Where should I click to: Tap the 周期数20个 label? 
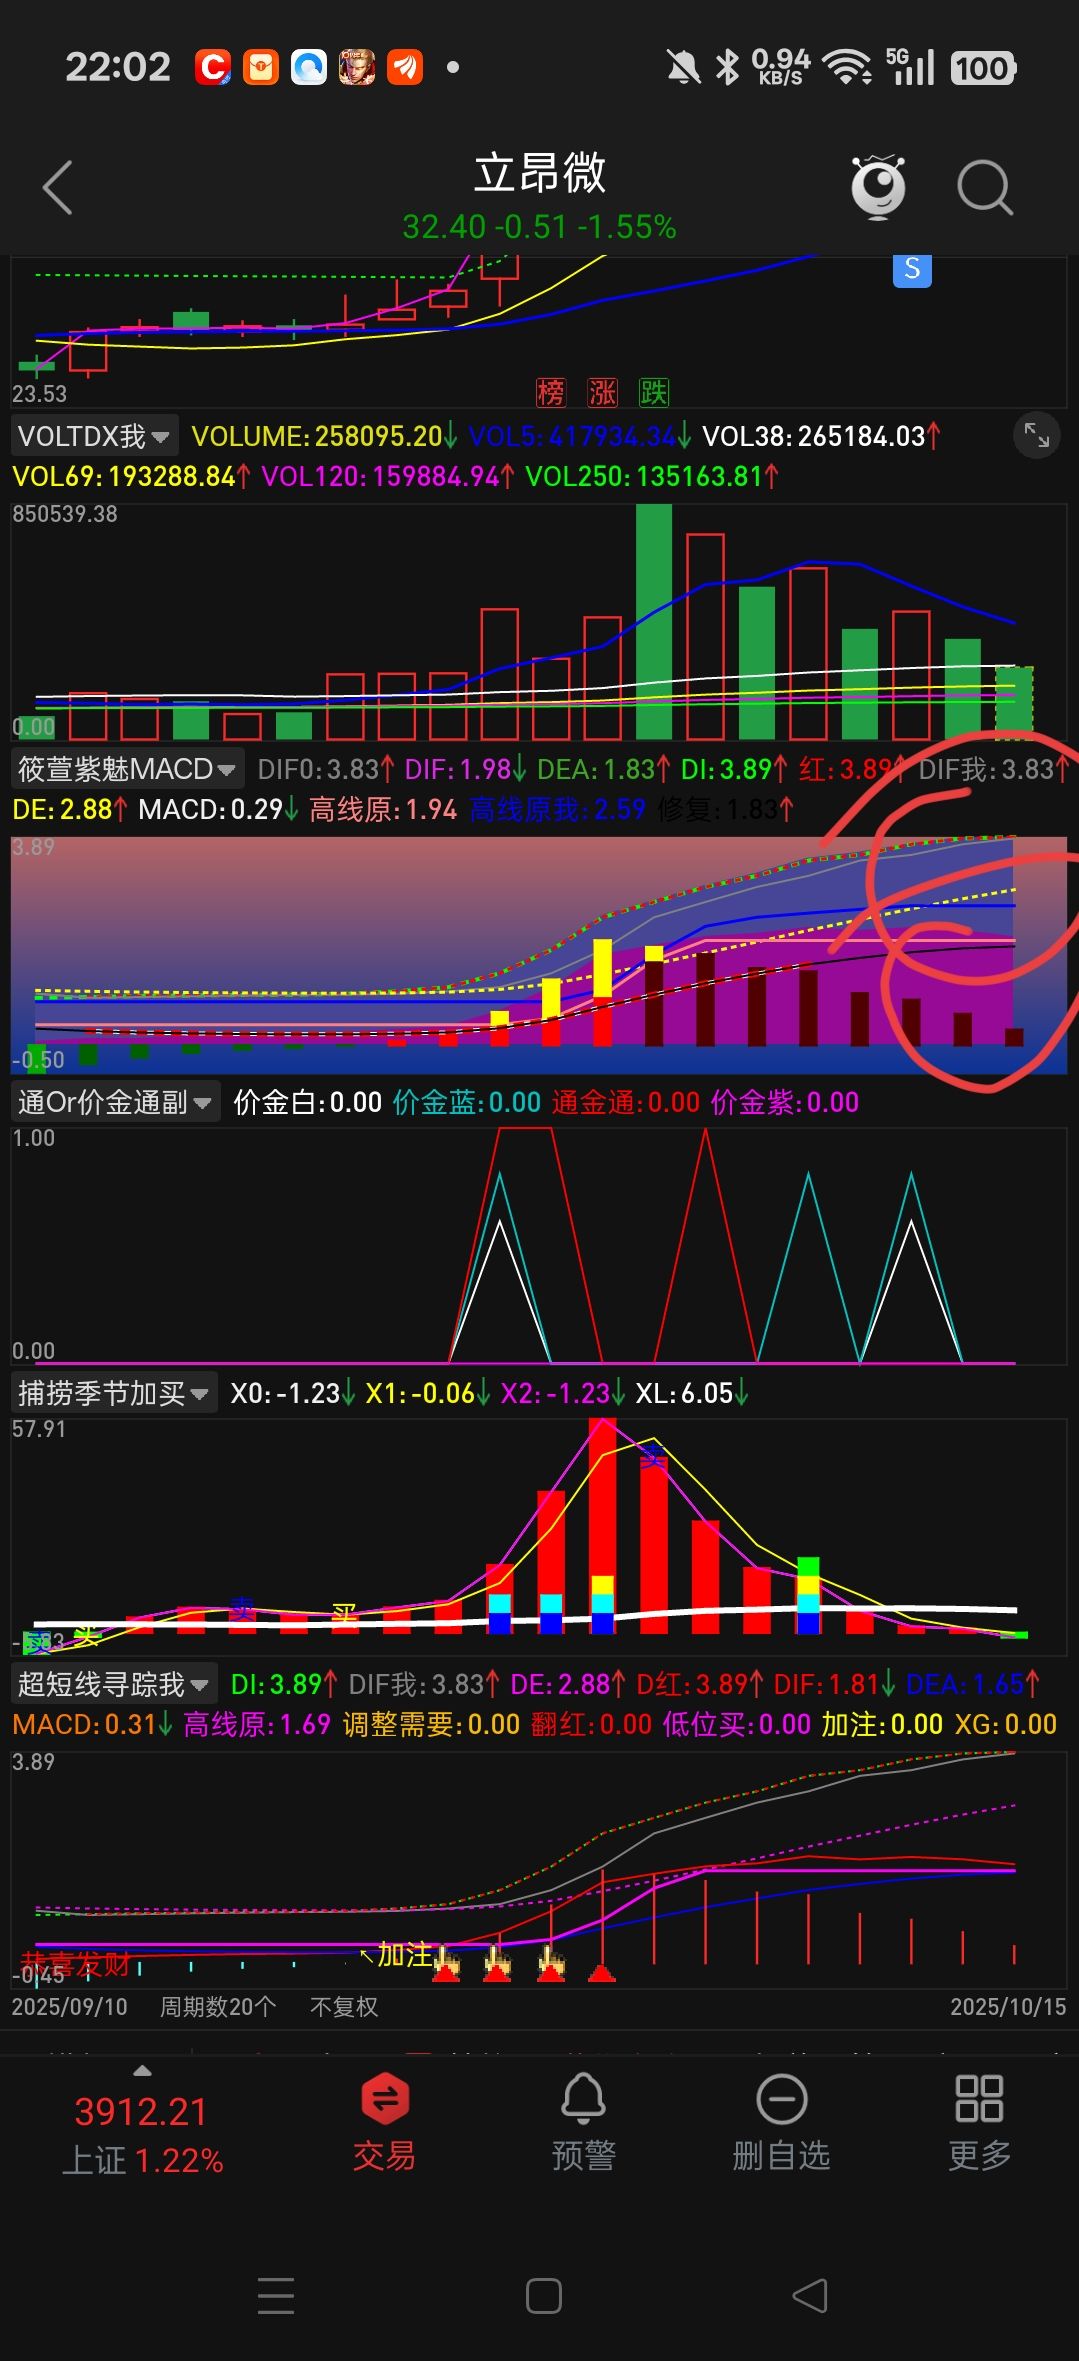coord(218,2007)
